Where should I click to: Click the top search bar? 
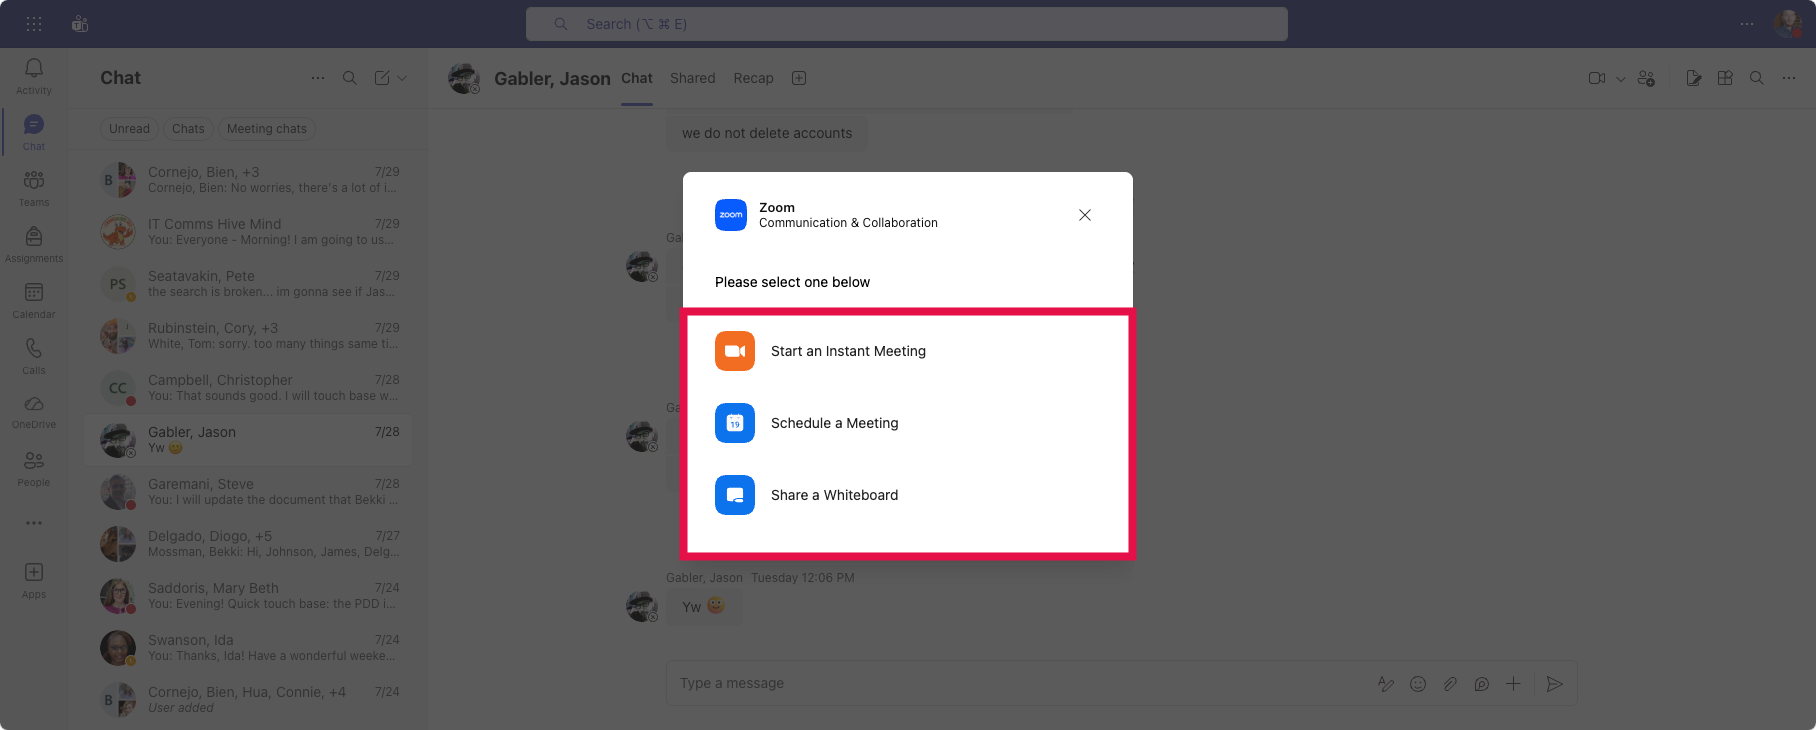coord(907,24)
